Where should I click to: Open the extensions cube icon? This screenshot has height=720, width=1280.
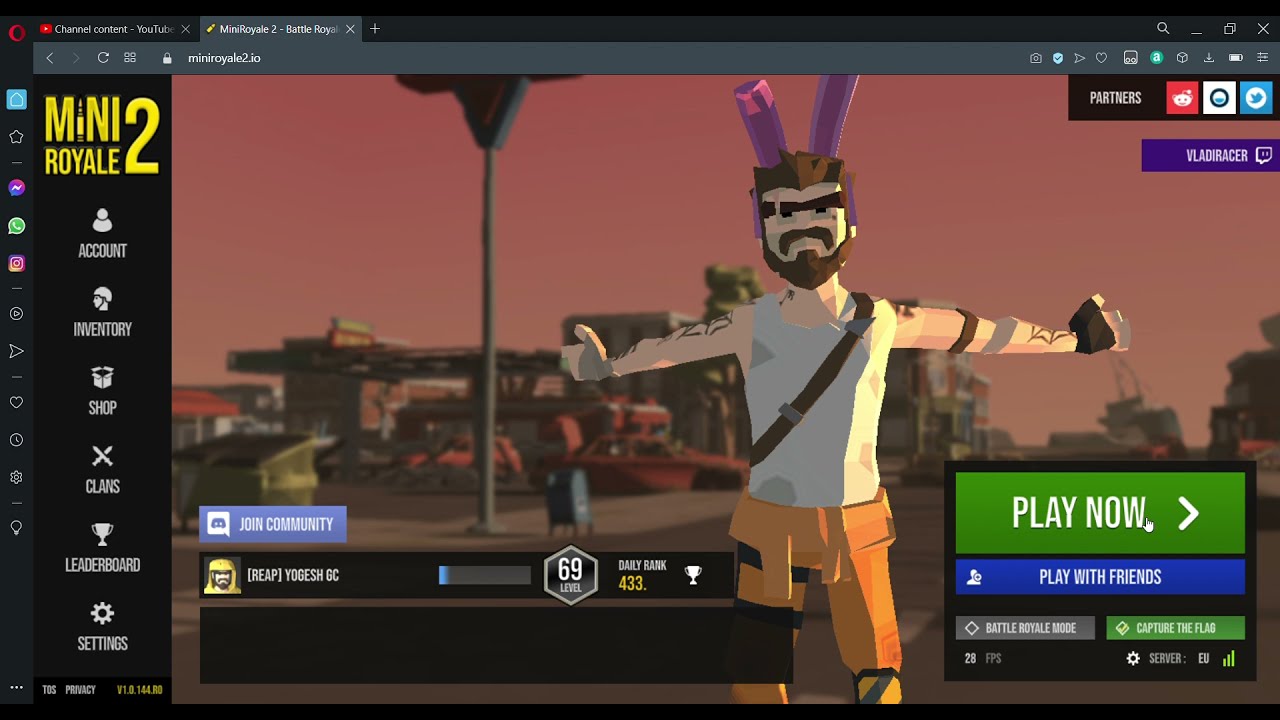1182,58
